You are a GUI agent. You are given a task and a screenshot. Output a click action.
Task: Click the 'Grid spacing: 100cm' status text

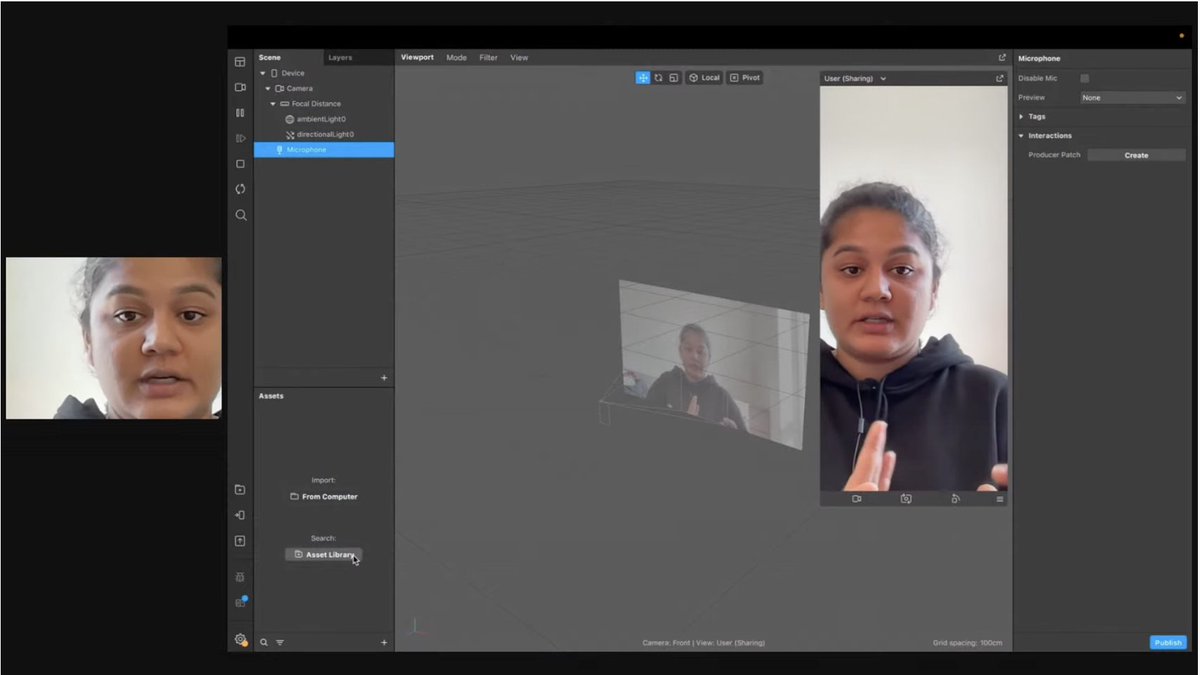pos(967,643)
